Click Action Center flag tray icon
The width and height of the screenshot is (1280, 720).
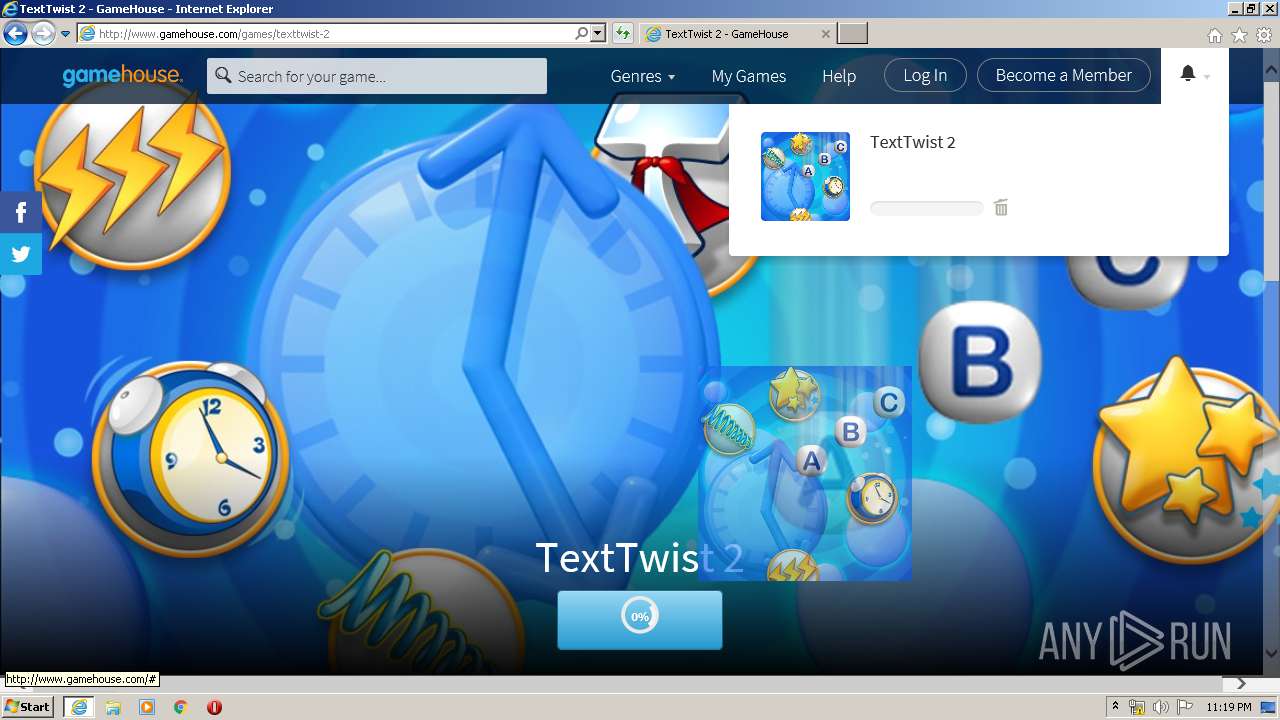pyautogui.click(x=1184, y=707)
